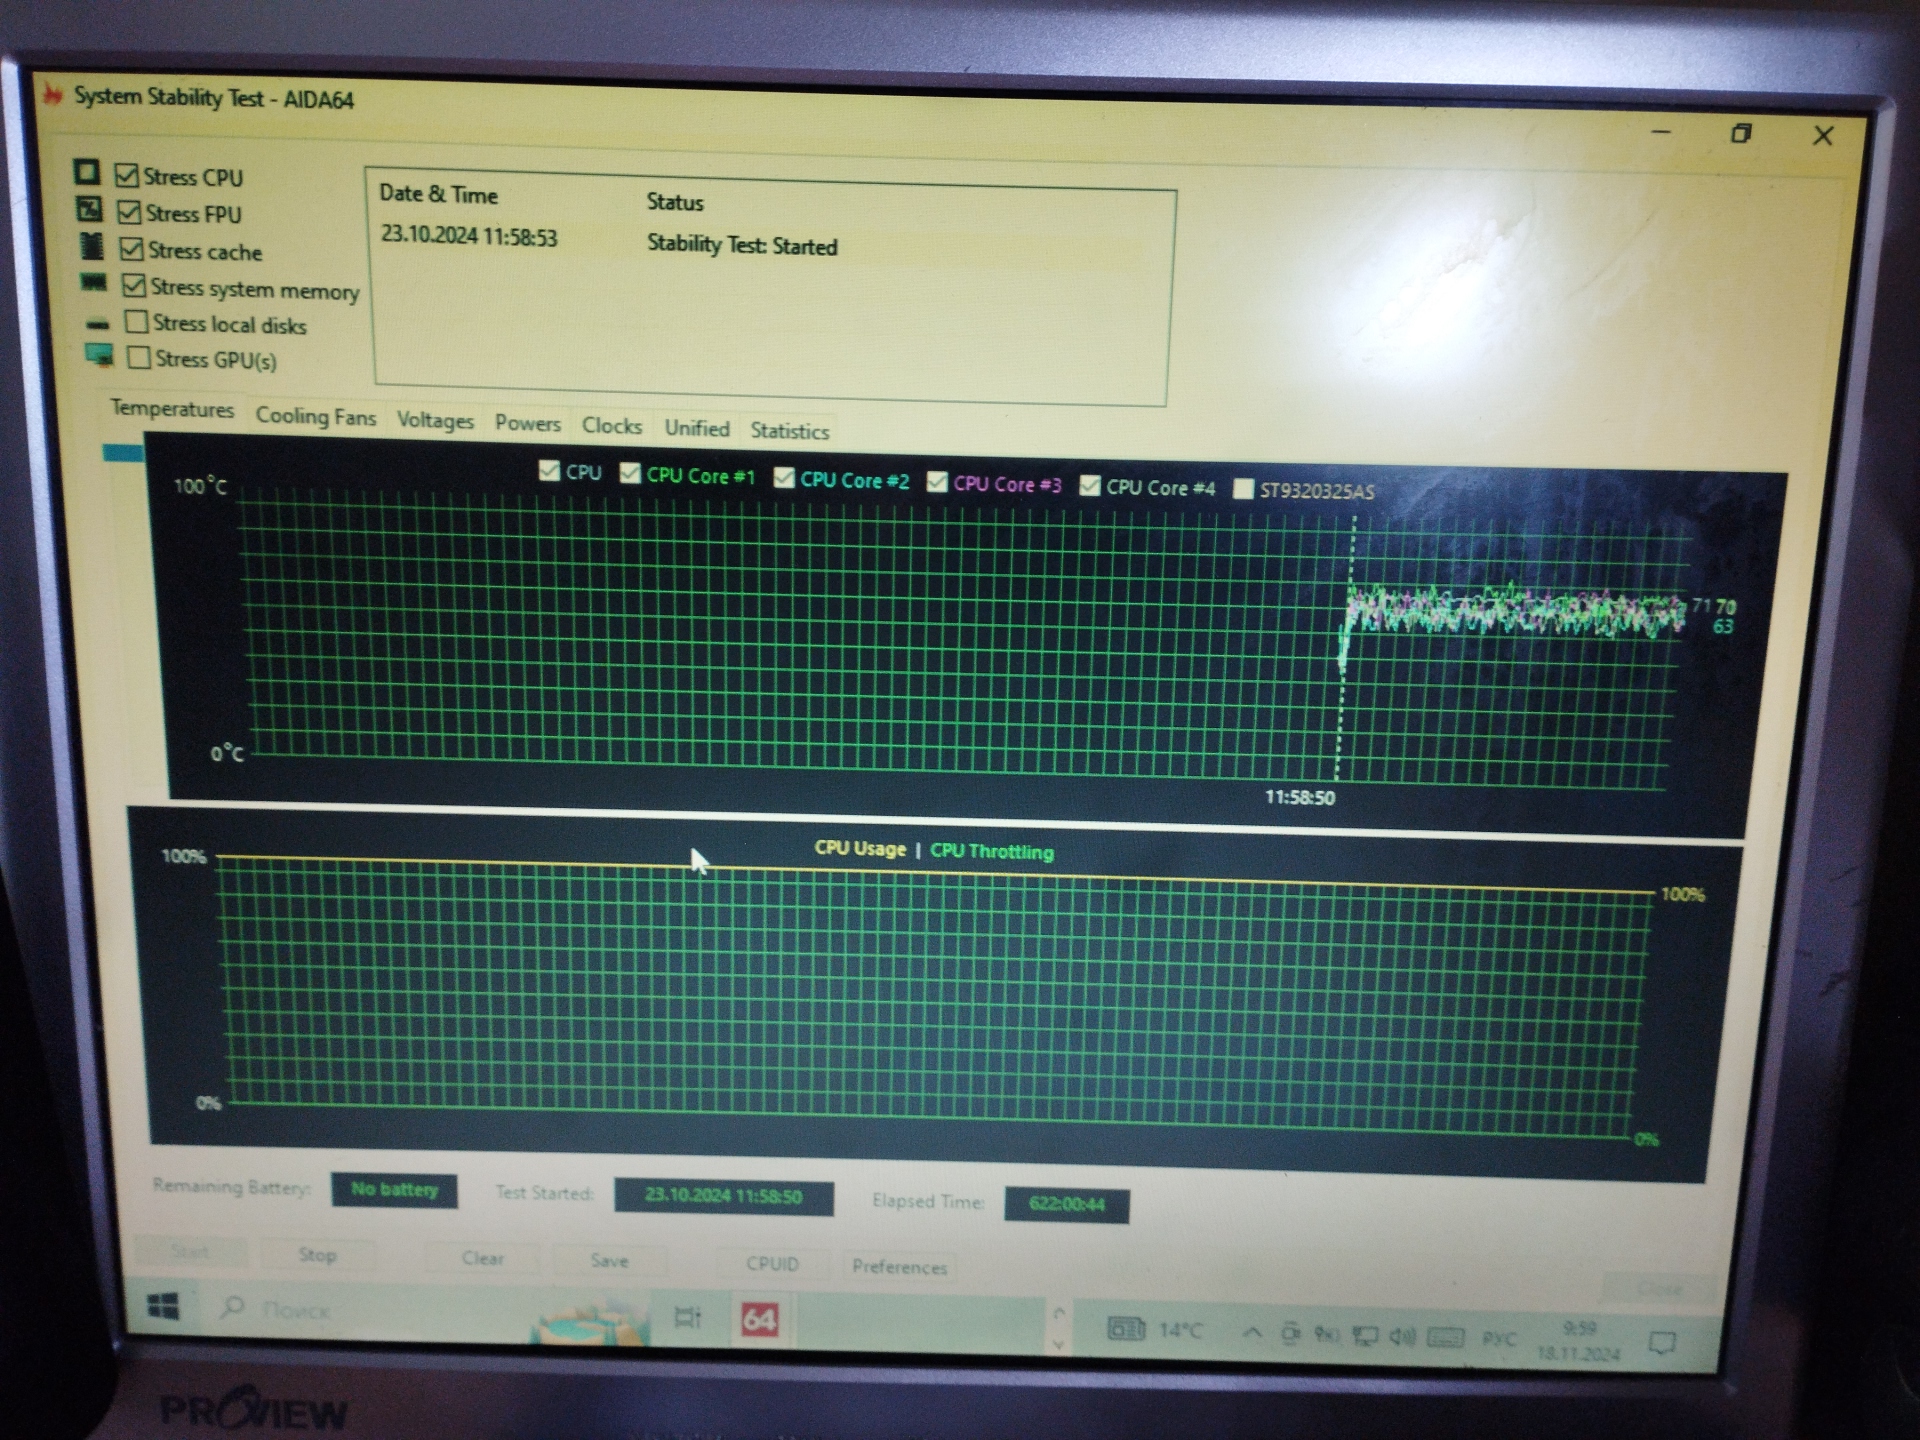Click the Save button
1920x1440 pixels.
pyautogui.click(x=609, y=1262)
